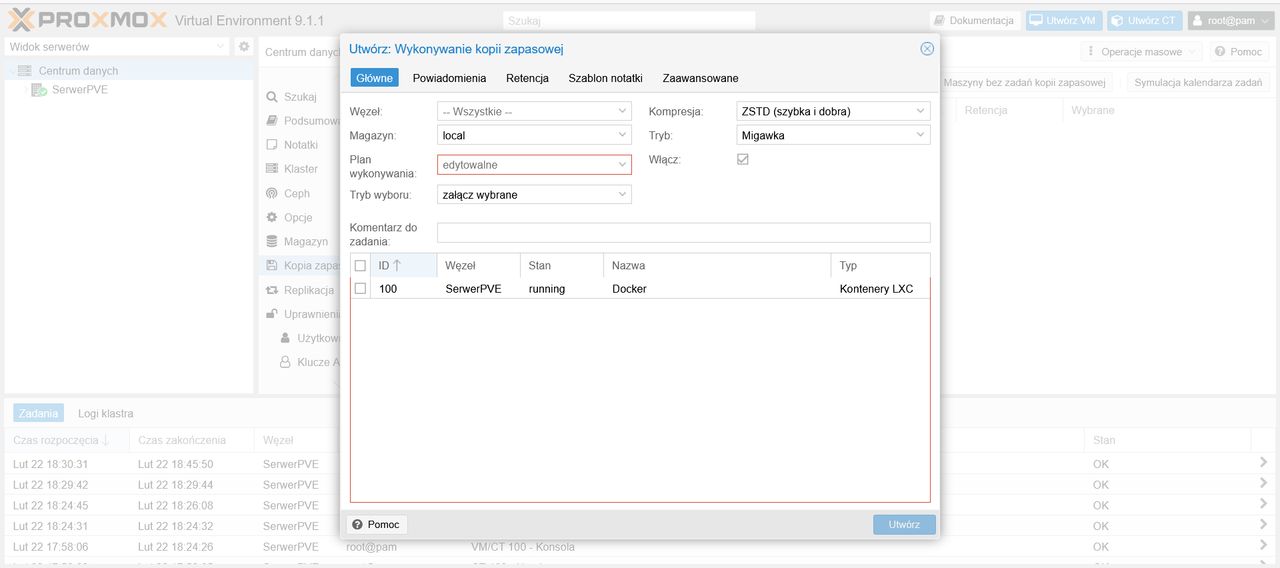Select Centrum danych in the tree
This screenshot has height=568, width=1280.
tap(78, 71)
